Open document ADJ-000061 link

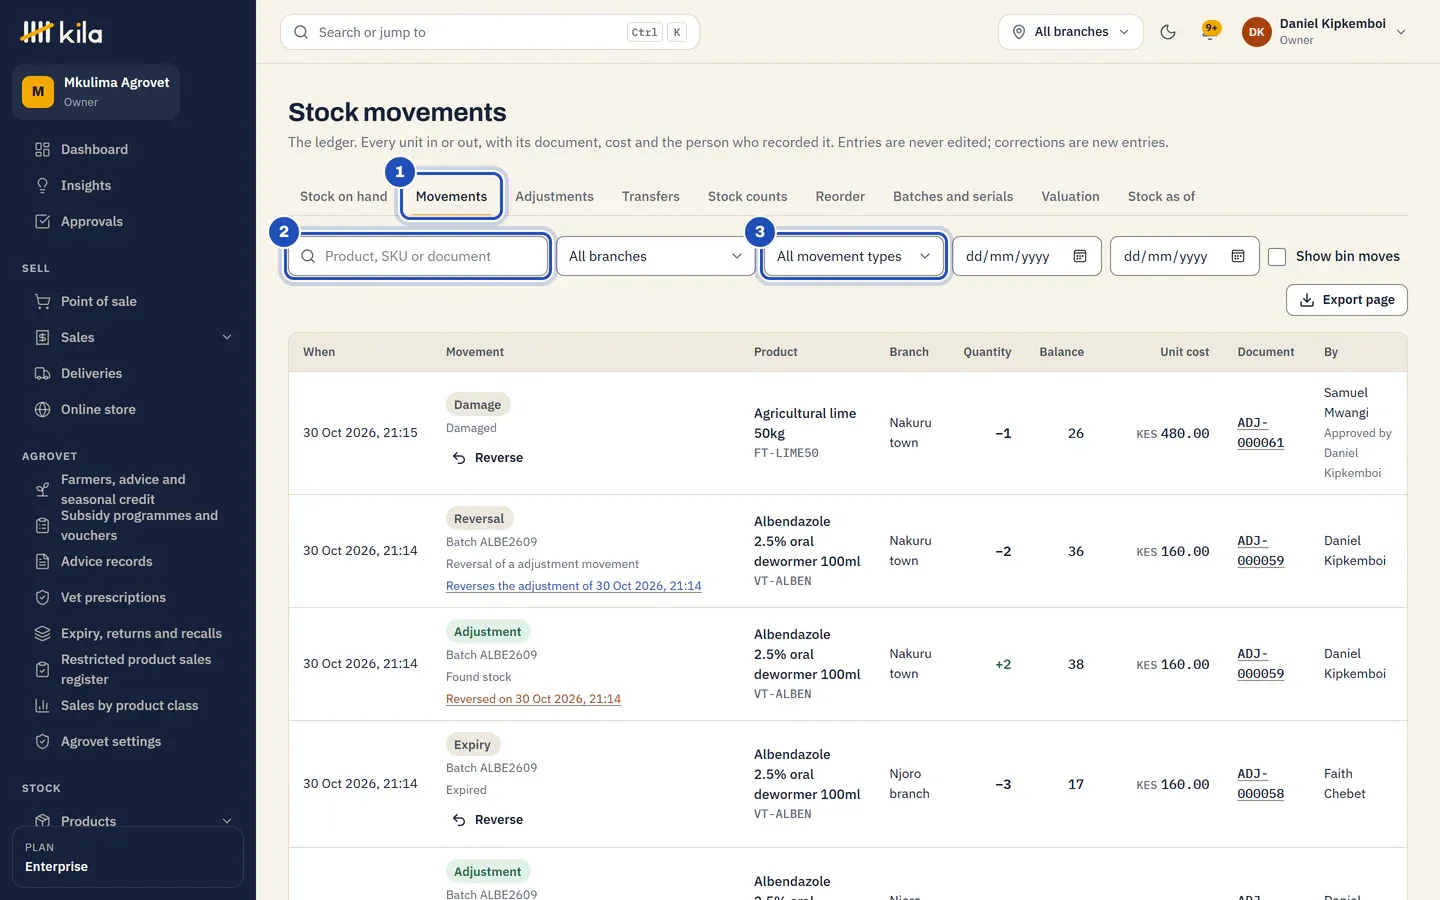[1260, 433]
